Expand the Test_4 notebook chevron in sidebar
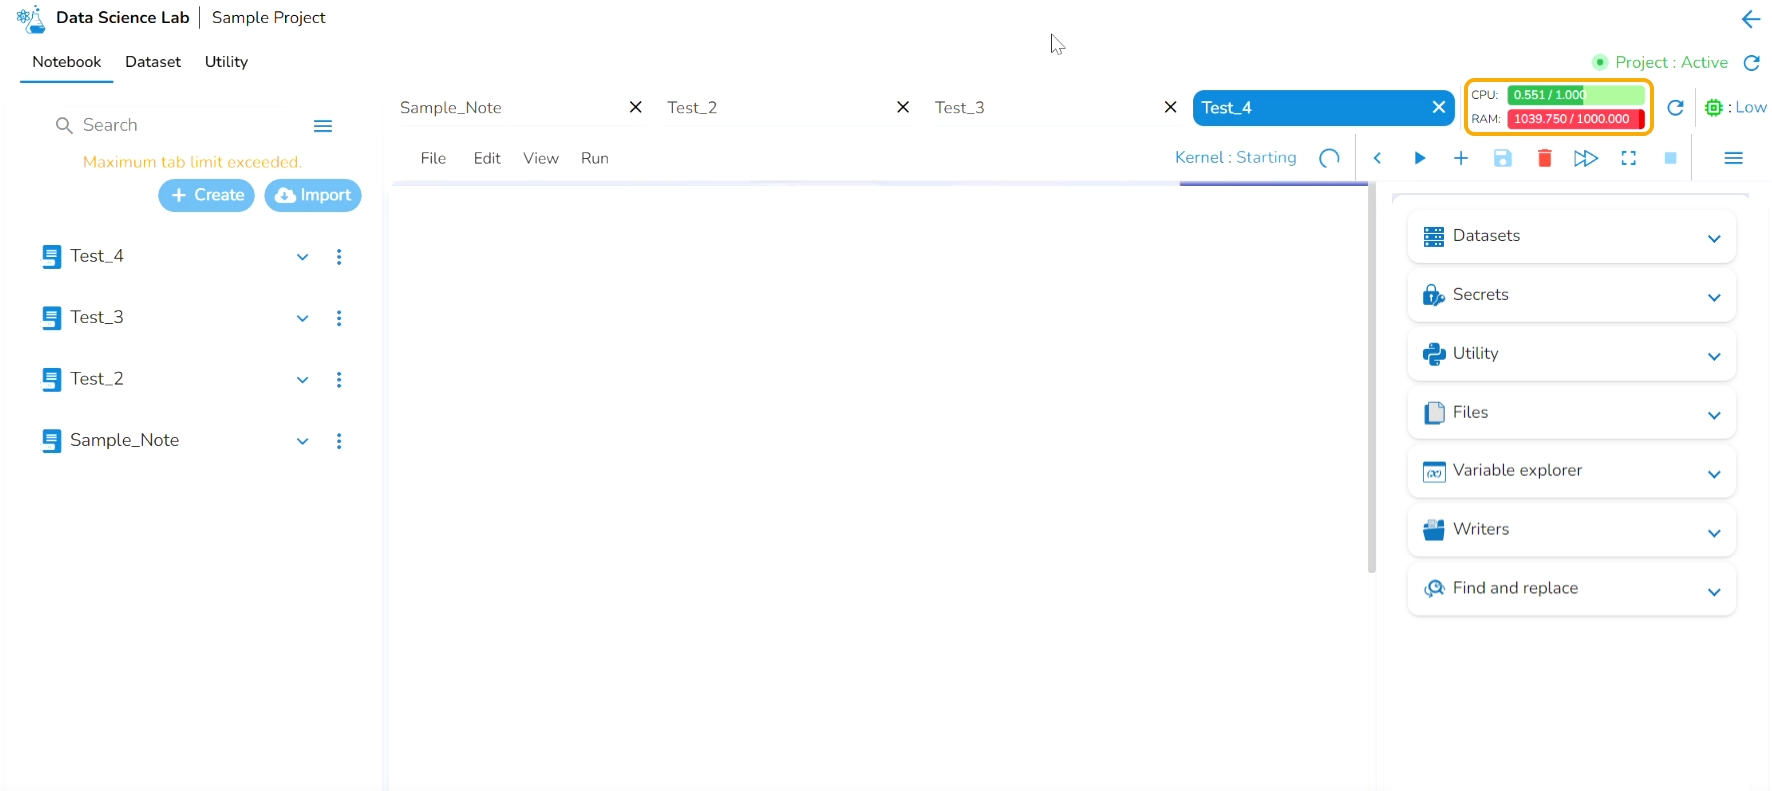 point(302,257)
